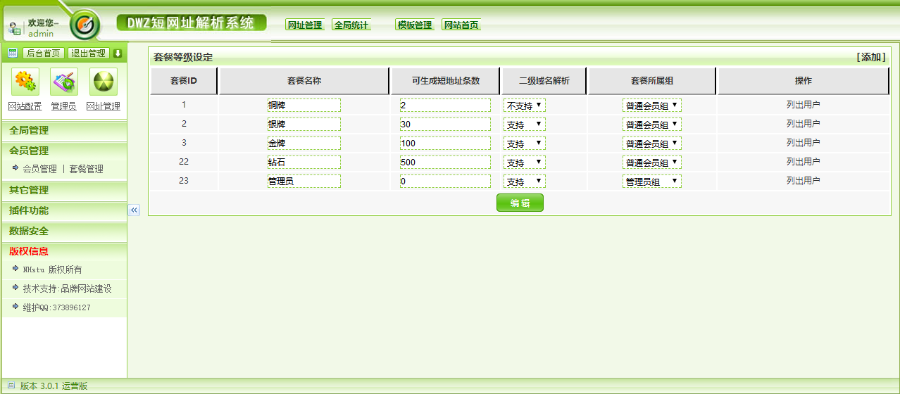Expand the 其它管理 sidebar section
This screenshot has width=900, height=394.
pos(64,190)
